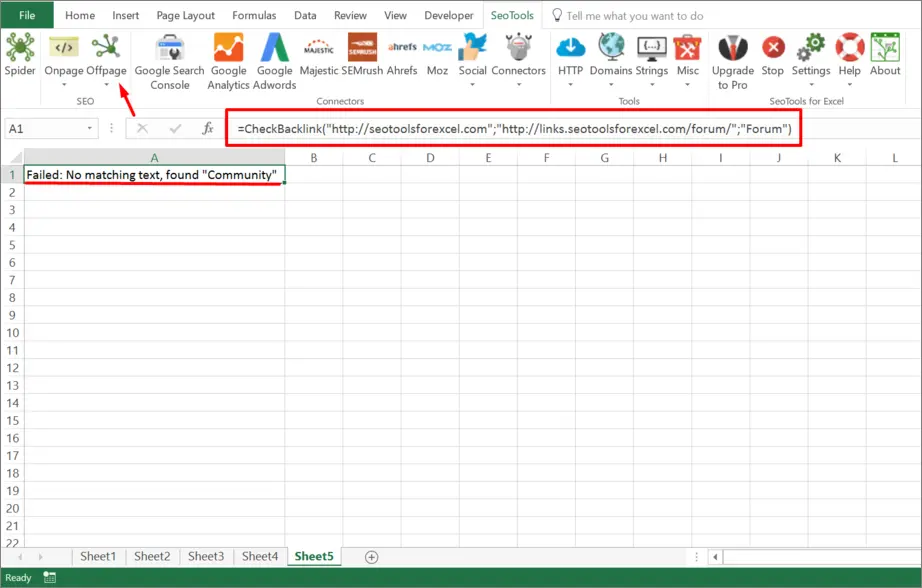Switch to Sheet2 tab

152,556
